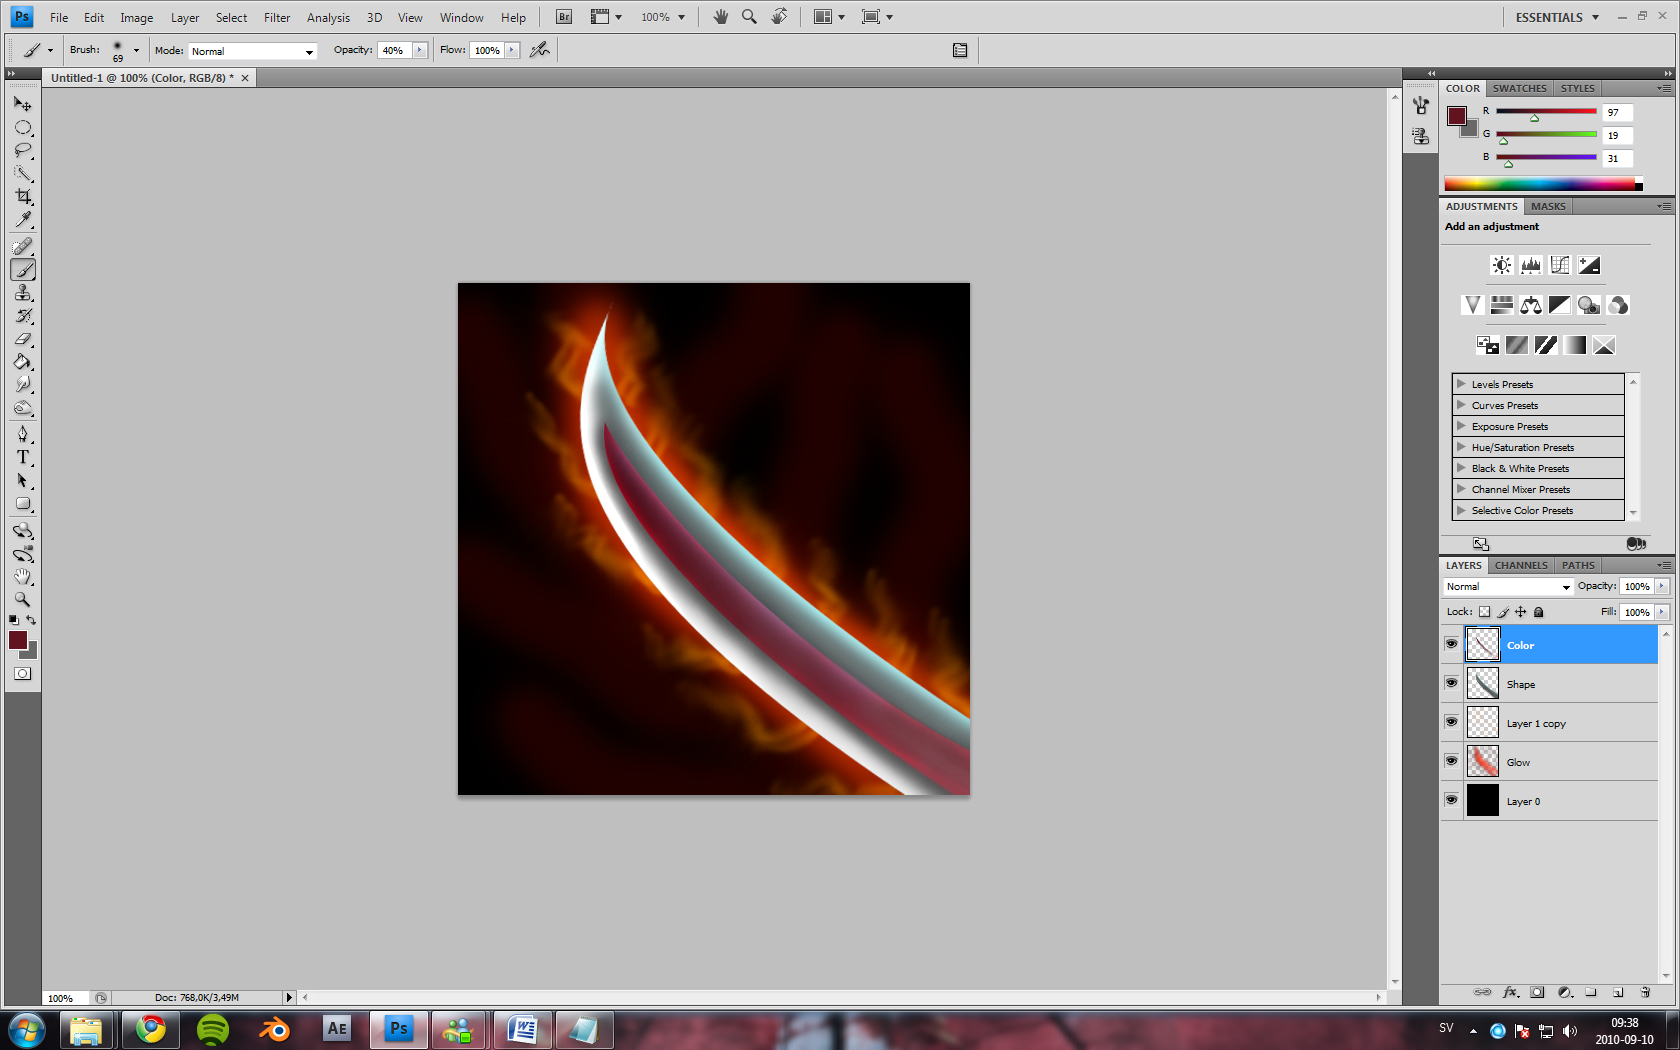Select the Pen tool
The height and width of the screenshot is (1050, 1680).
point(22,434)
